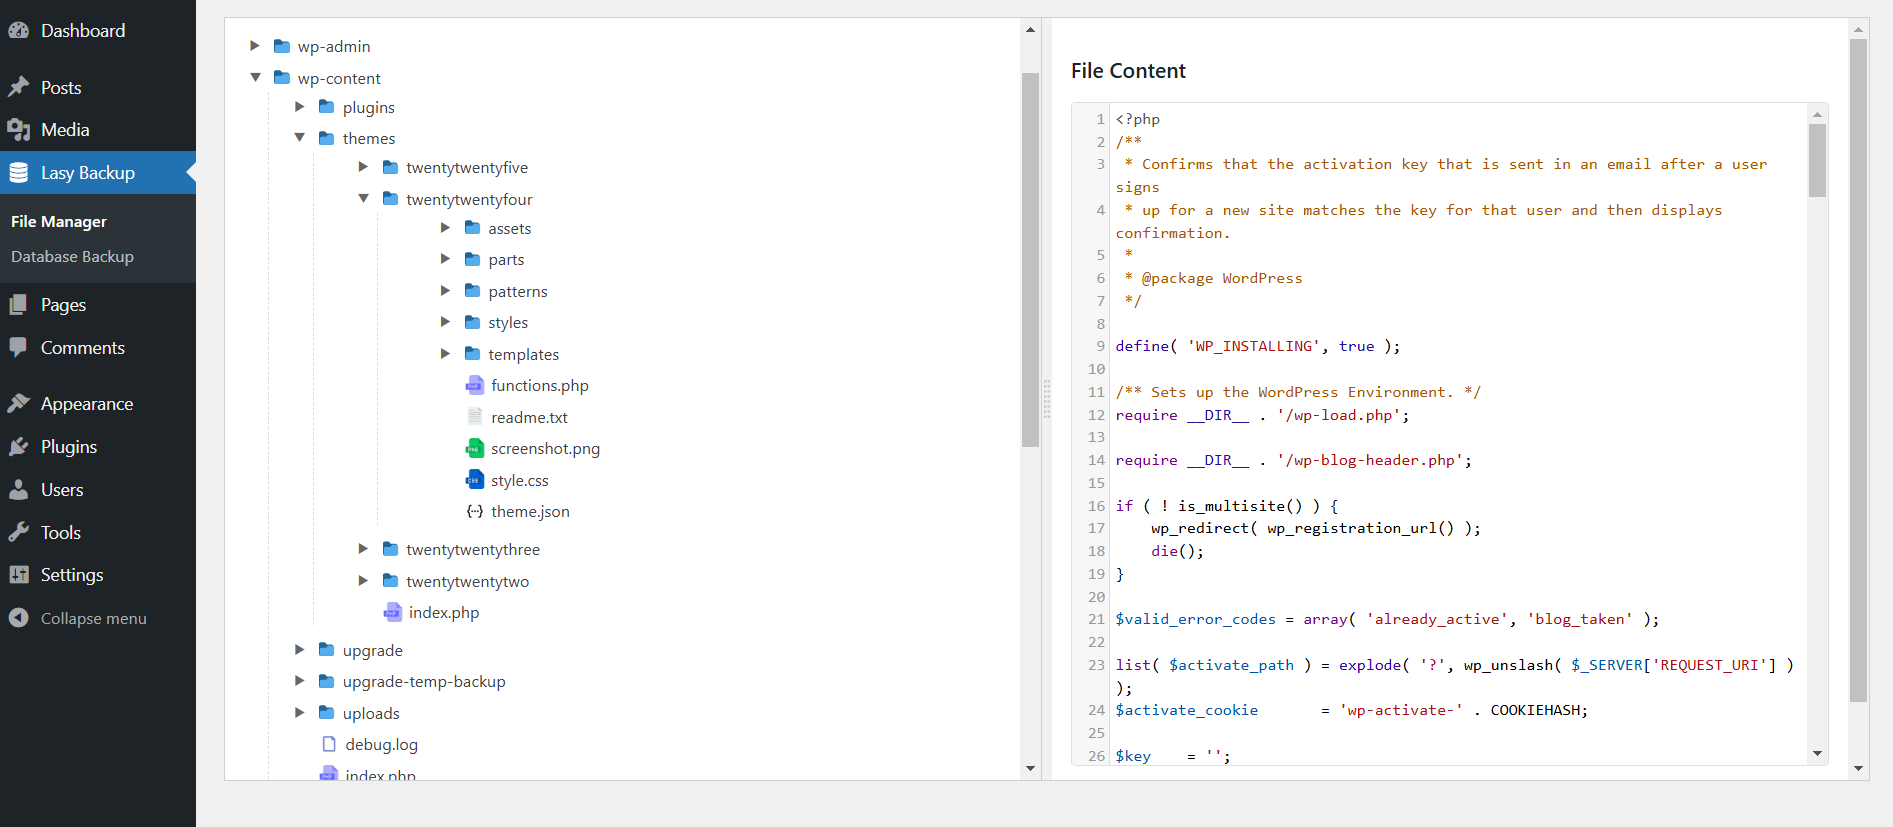Click the screenshot.png image file icon

point(475,449)
